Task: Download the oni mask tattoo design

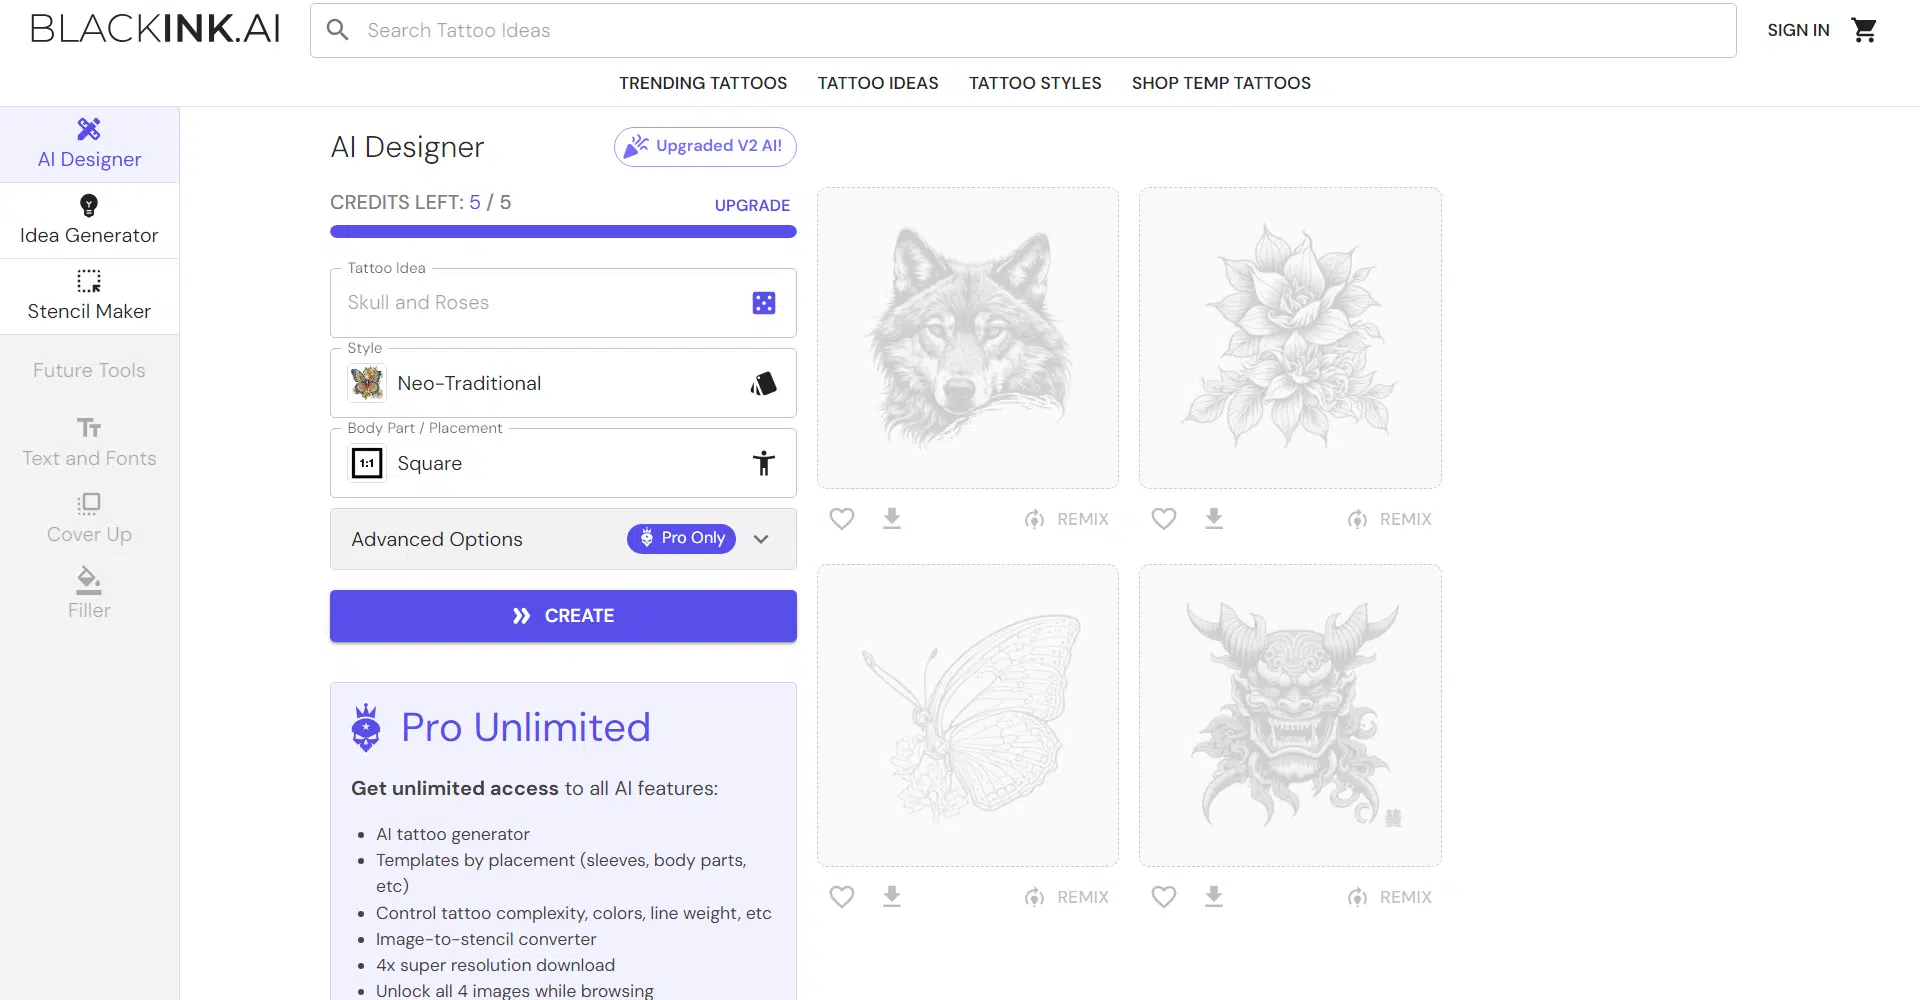Action: tap(1213, 896)
